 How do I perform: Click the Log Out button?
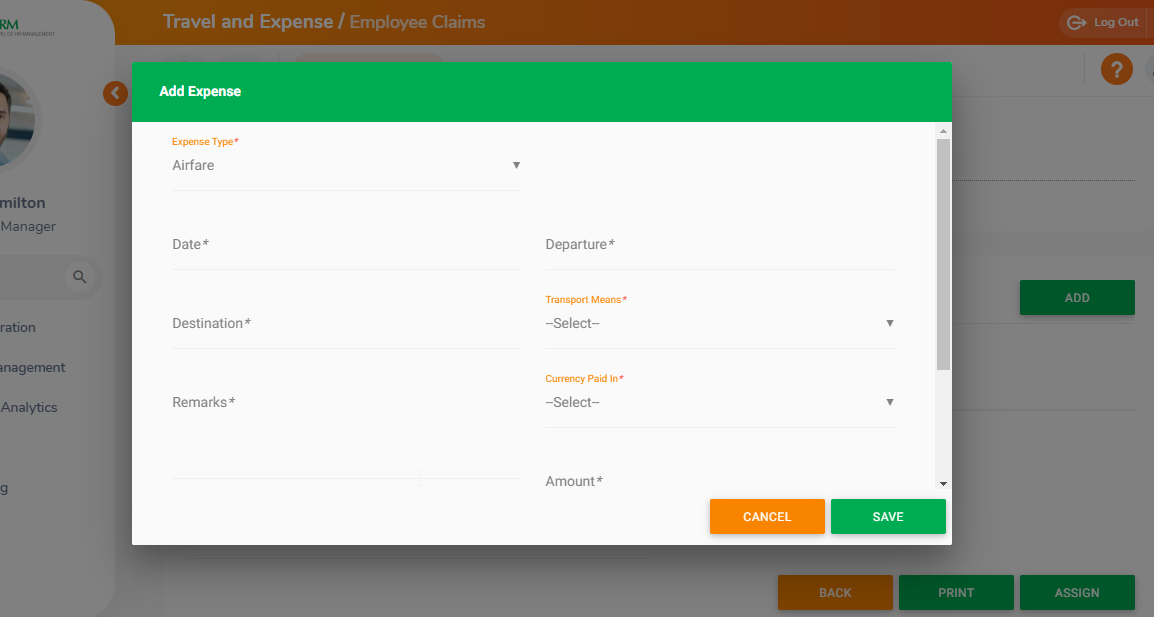pyautogui.click(x=1103, y=23)
